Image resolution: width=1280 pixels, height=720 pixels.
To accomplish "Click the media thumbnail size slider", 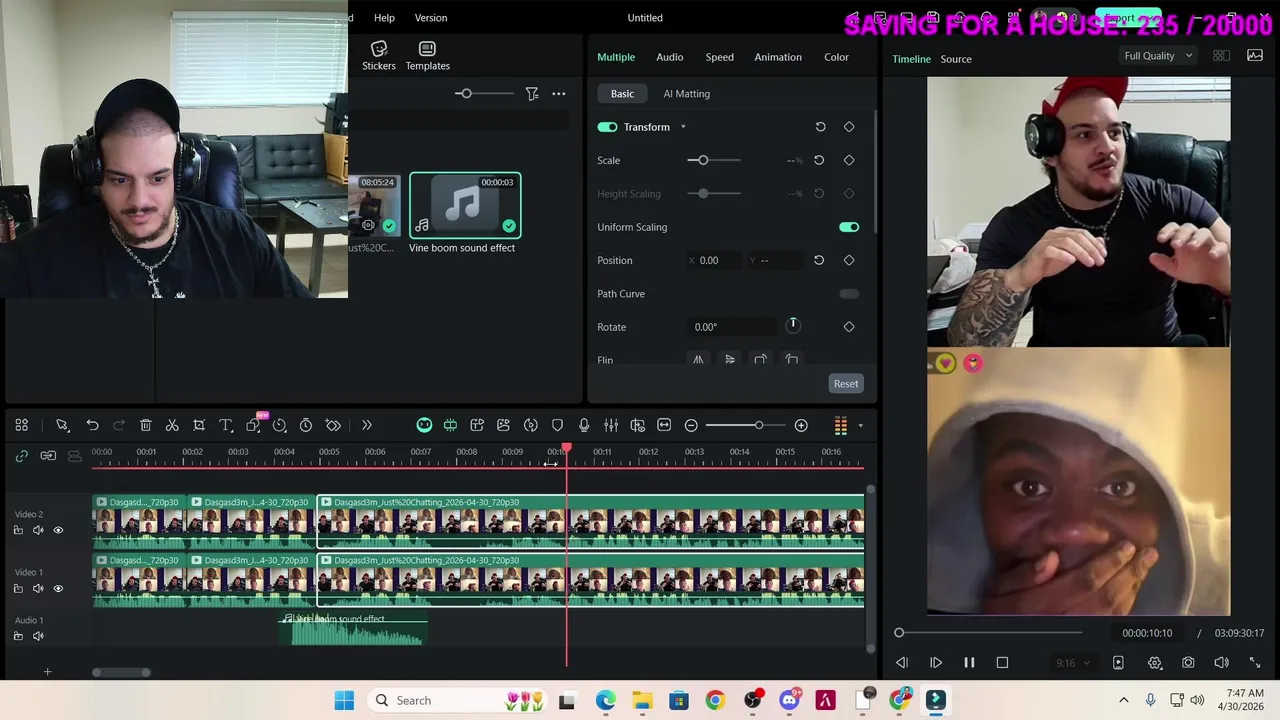I will tap(466, 94).
